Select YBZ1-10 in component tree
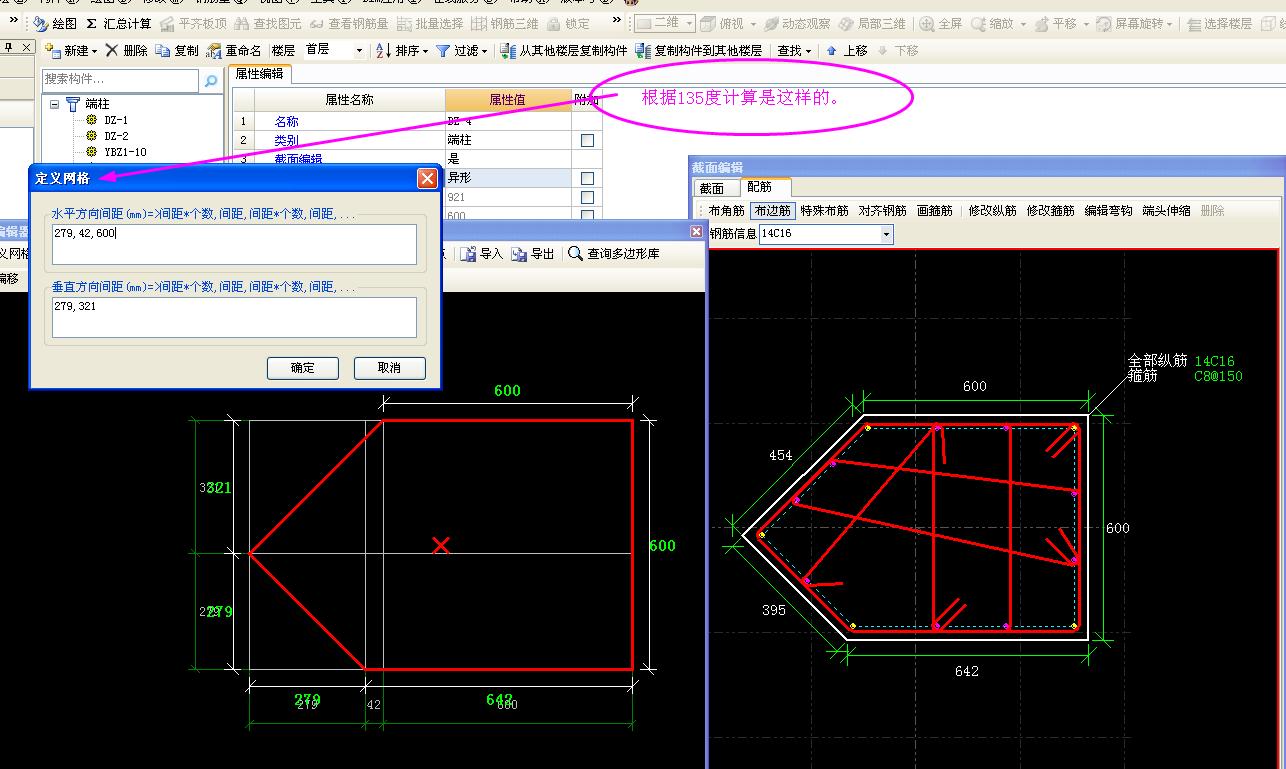The width and height of the screenshot is (1286, 769). [x=125, y=152]
